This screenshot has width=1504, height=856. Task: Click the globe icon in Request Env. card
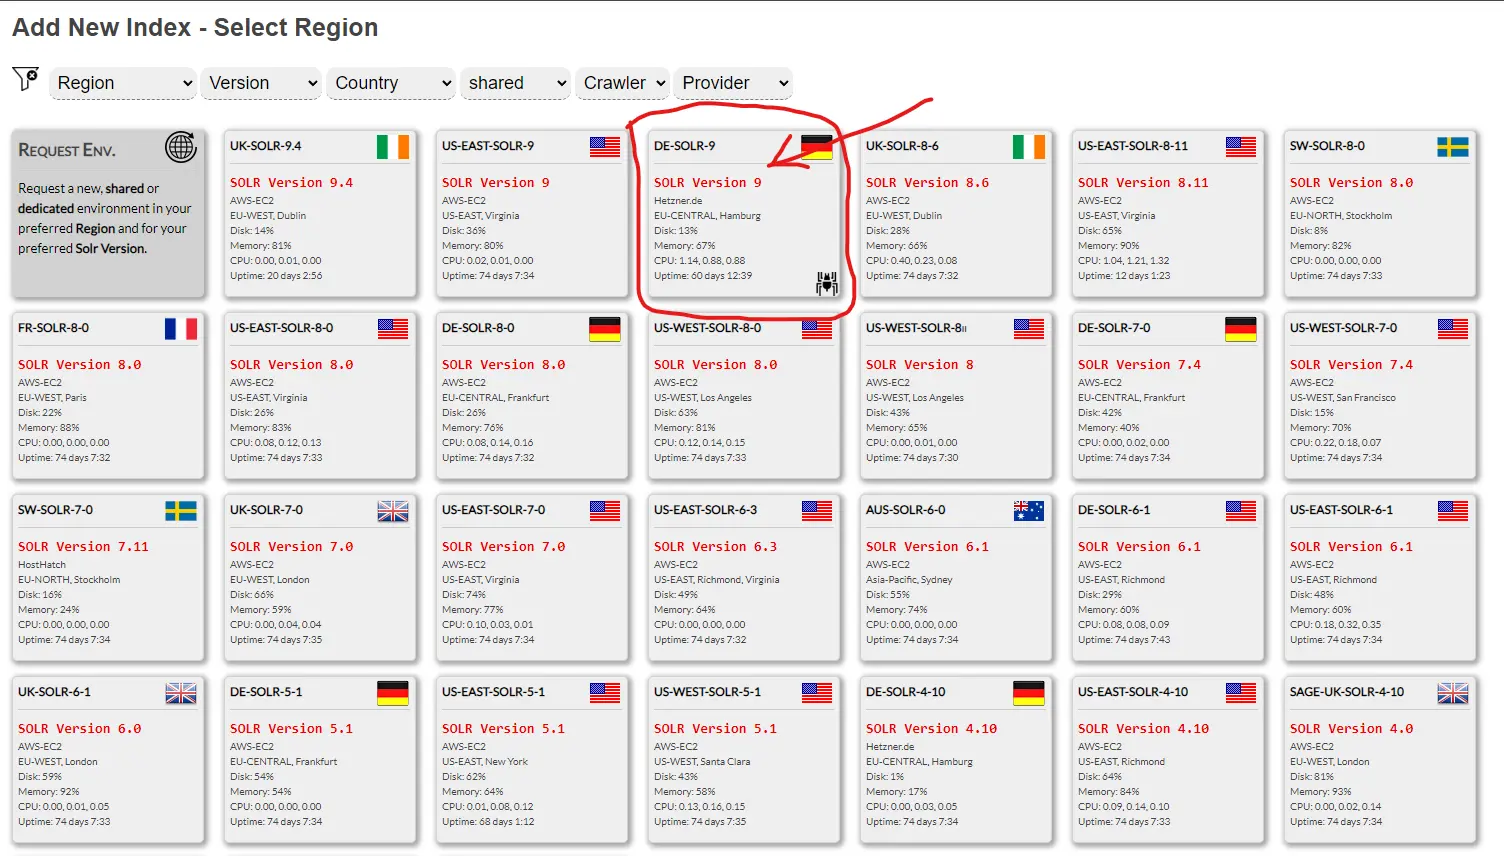(181, 147)
